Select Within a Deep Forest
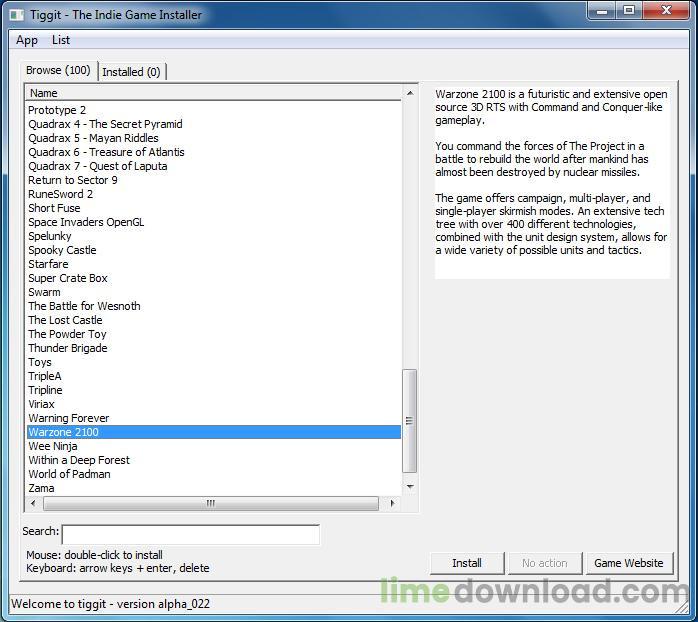 tap(214, 460)
